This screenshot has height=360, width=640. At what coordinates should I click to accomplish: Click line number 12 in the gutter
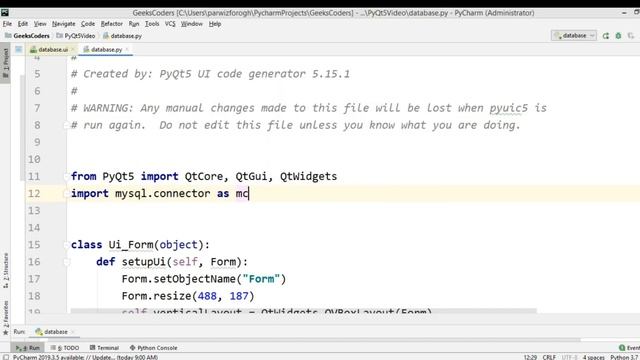pos(34,193)
